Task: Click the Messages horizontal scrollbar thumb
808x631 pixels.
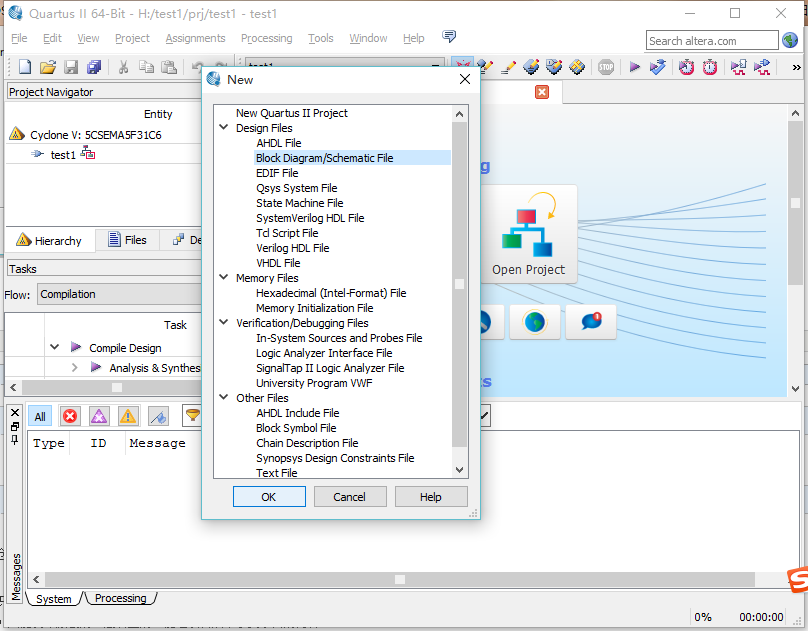Action: (399, 579)
